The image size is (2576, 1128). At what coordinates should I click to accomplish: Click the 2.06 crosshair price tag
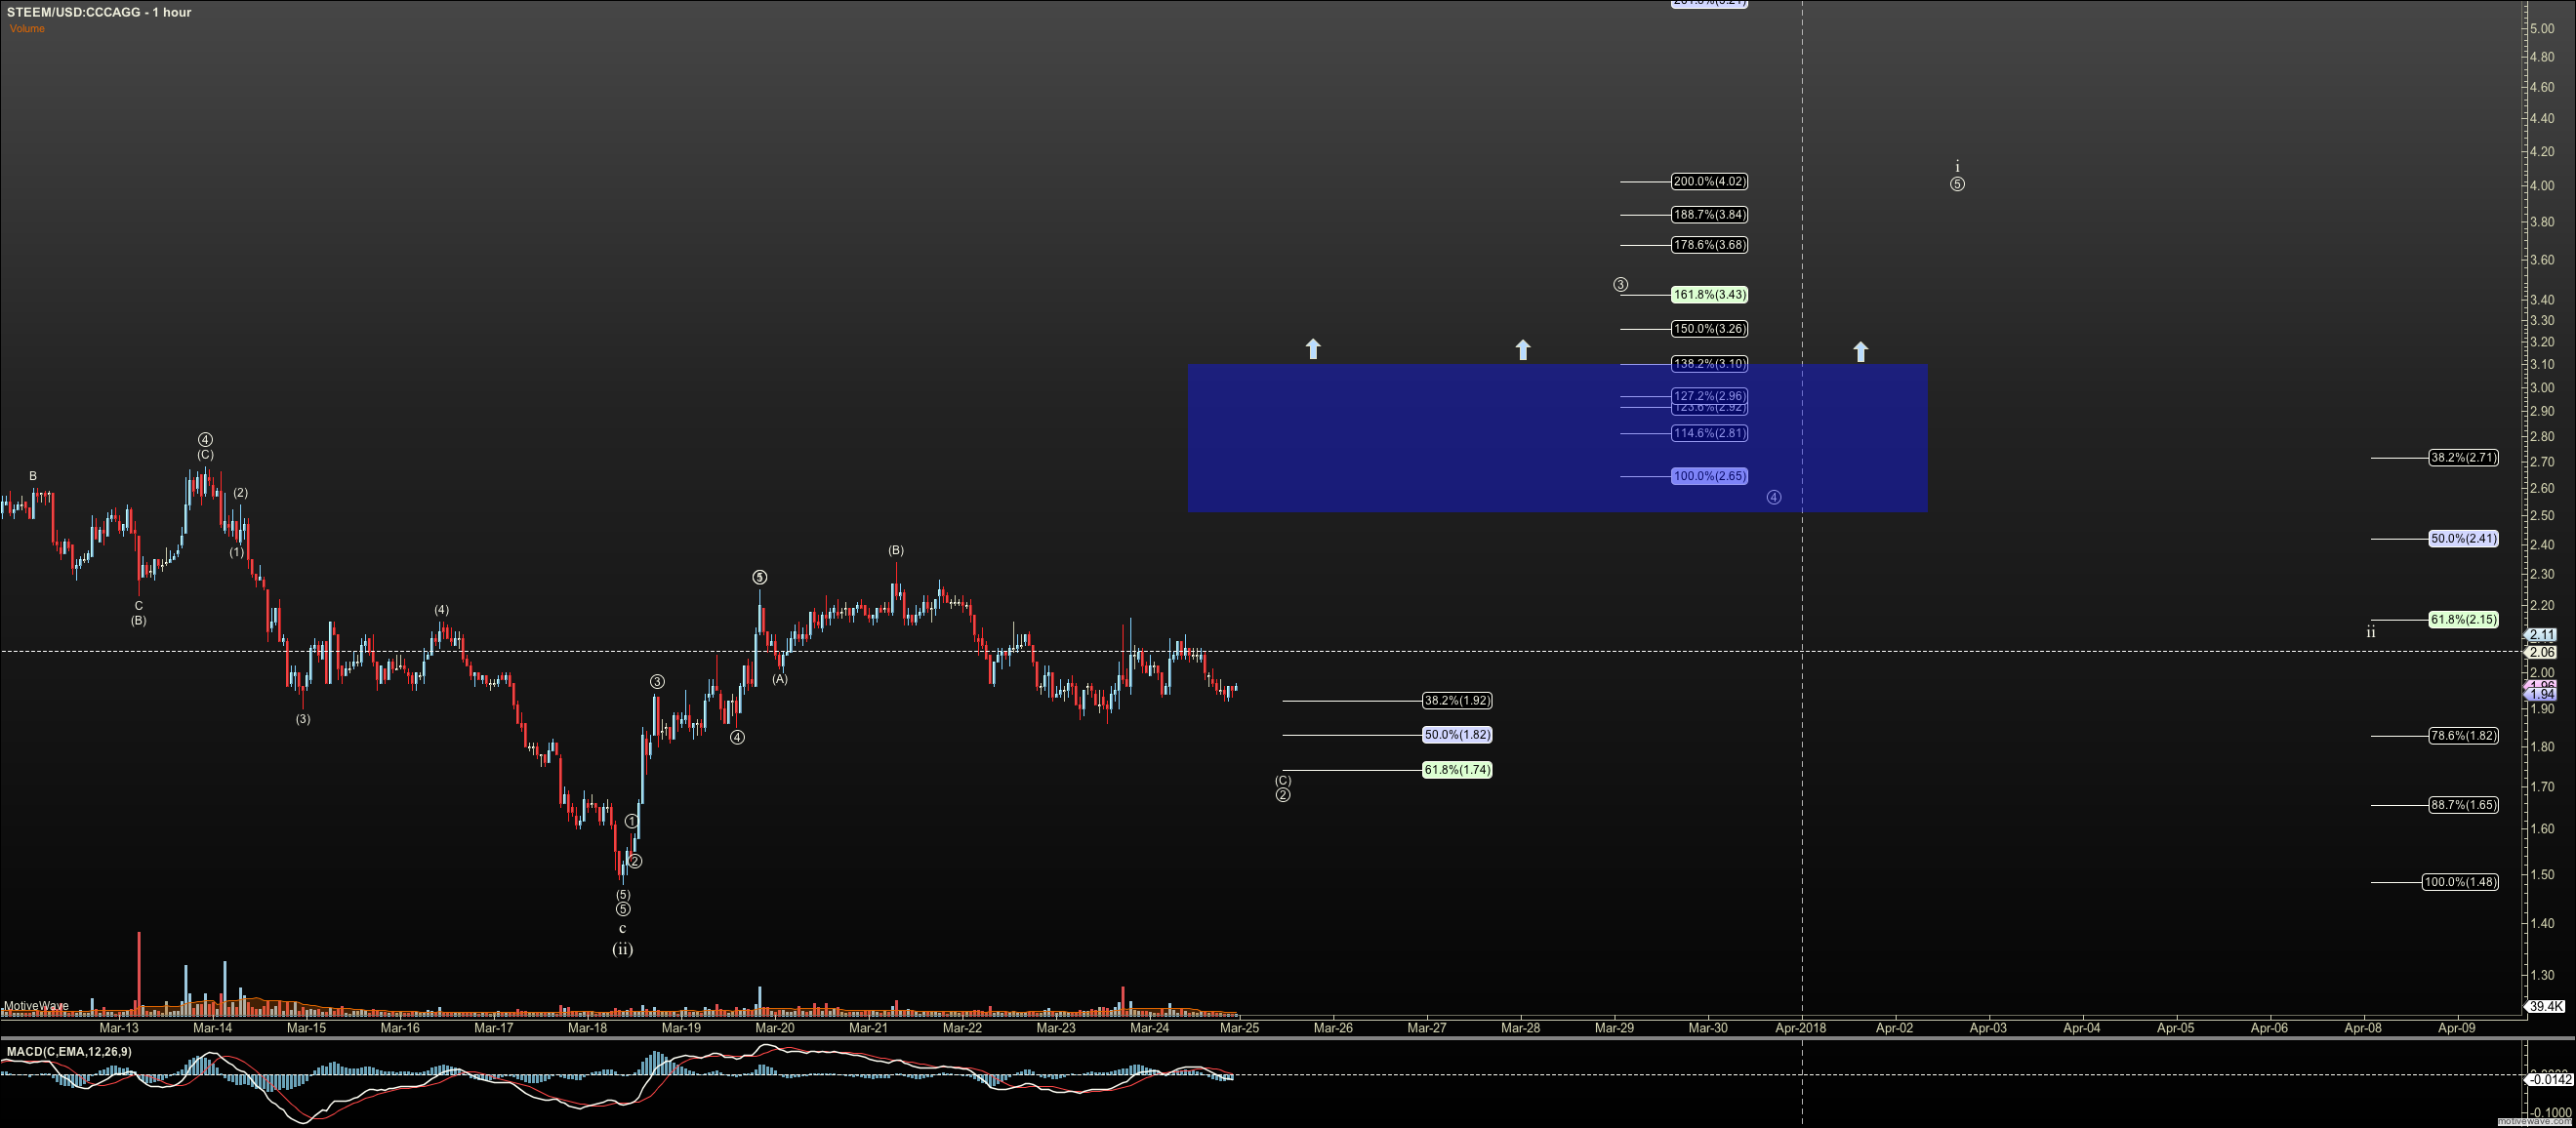click(2541, 652)
